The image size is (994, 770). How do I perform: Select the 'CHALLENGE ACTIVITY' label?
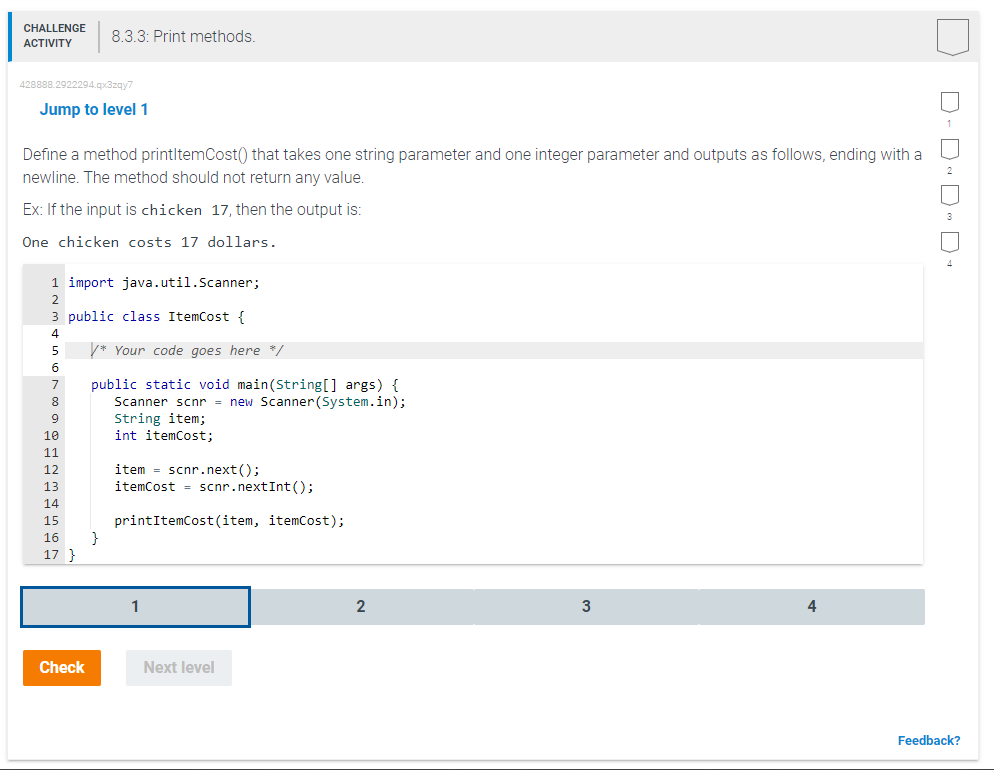55,33
